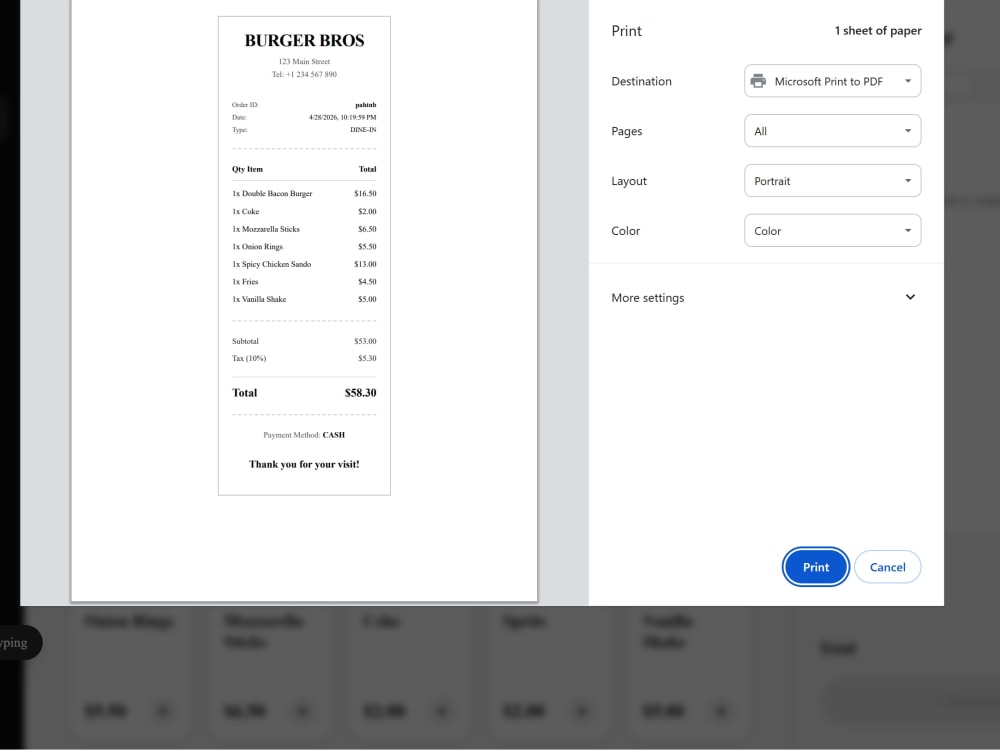Click the 'DINE-IN' type value
The image size is (1000, 750).
click(x=363, y=129)
